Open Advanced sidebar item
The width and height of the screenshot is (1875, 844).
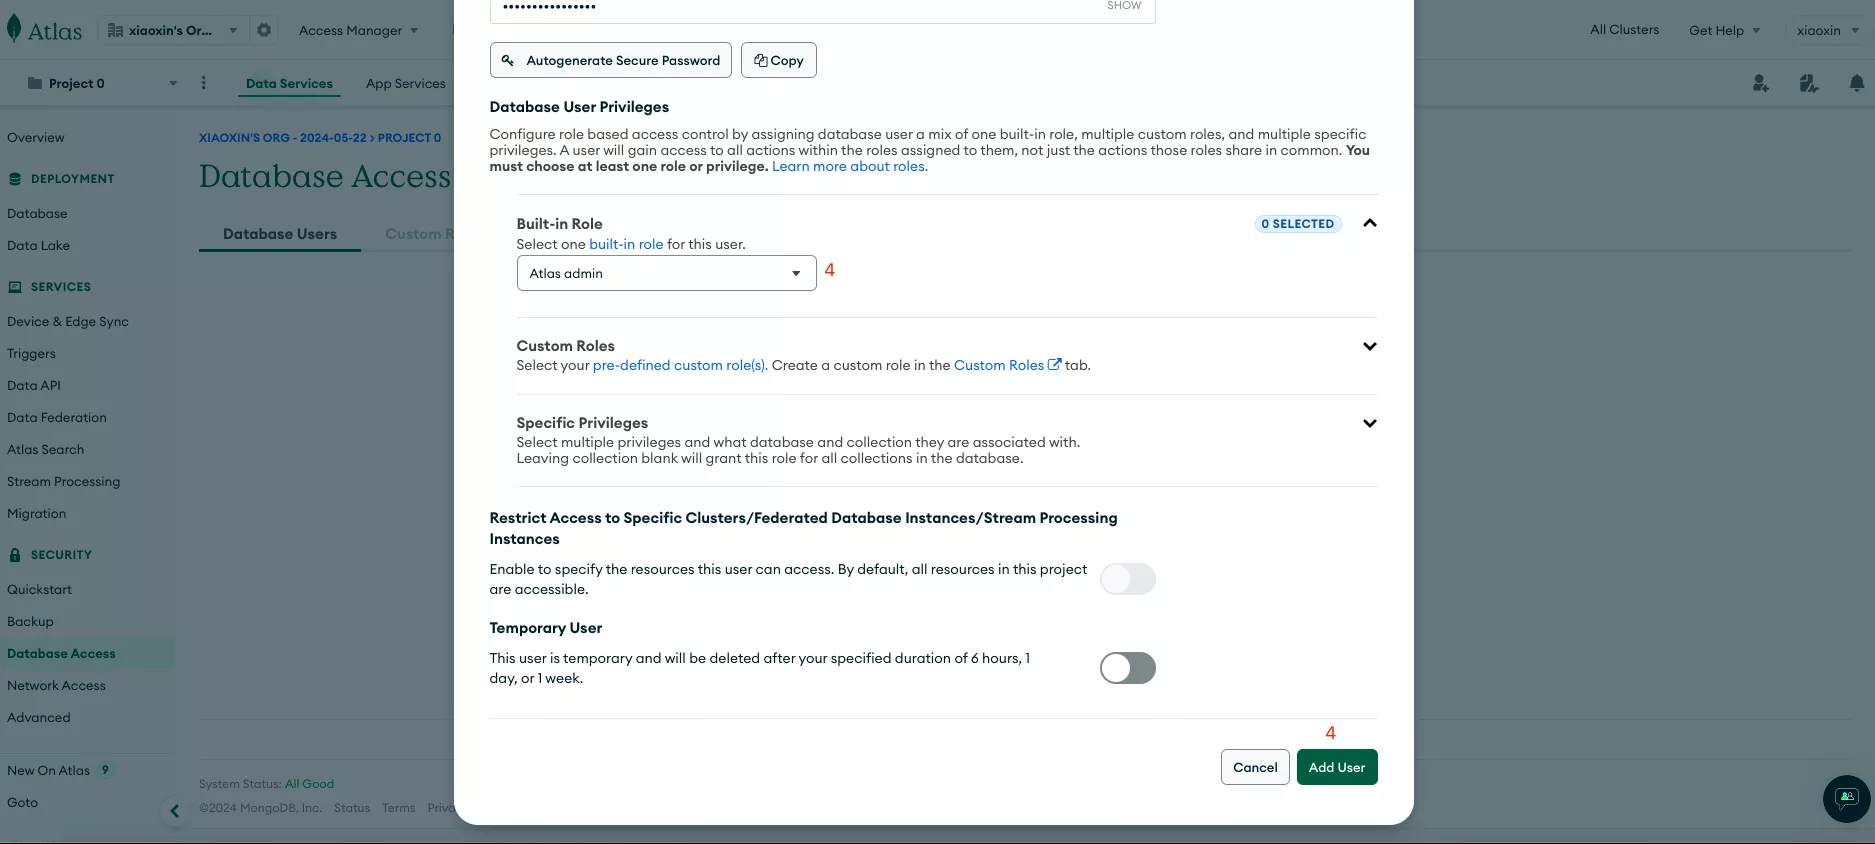coord(39,717)
